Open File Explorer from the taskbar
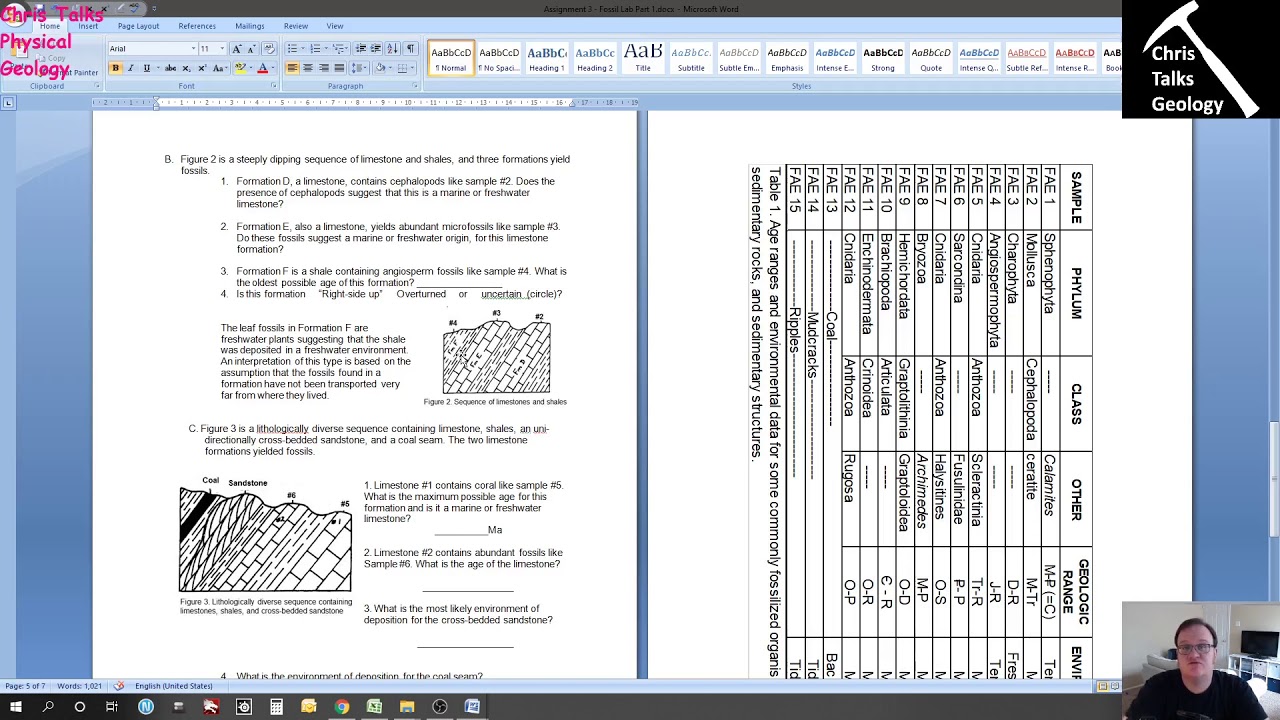This screenshot has width=1280, height=720. pos(407,707)
